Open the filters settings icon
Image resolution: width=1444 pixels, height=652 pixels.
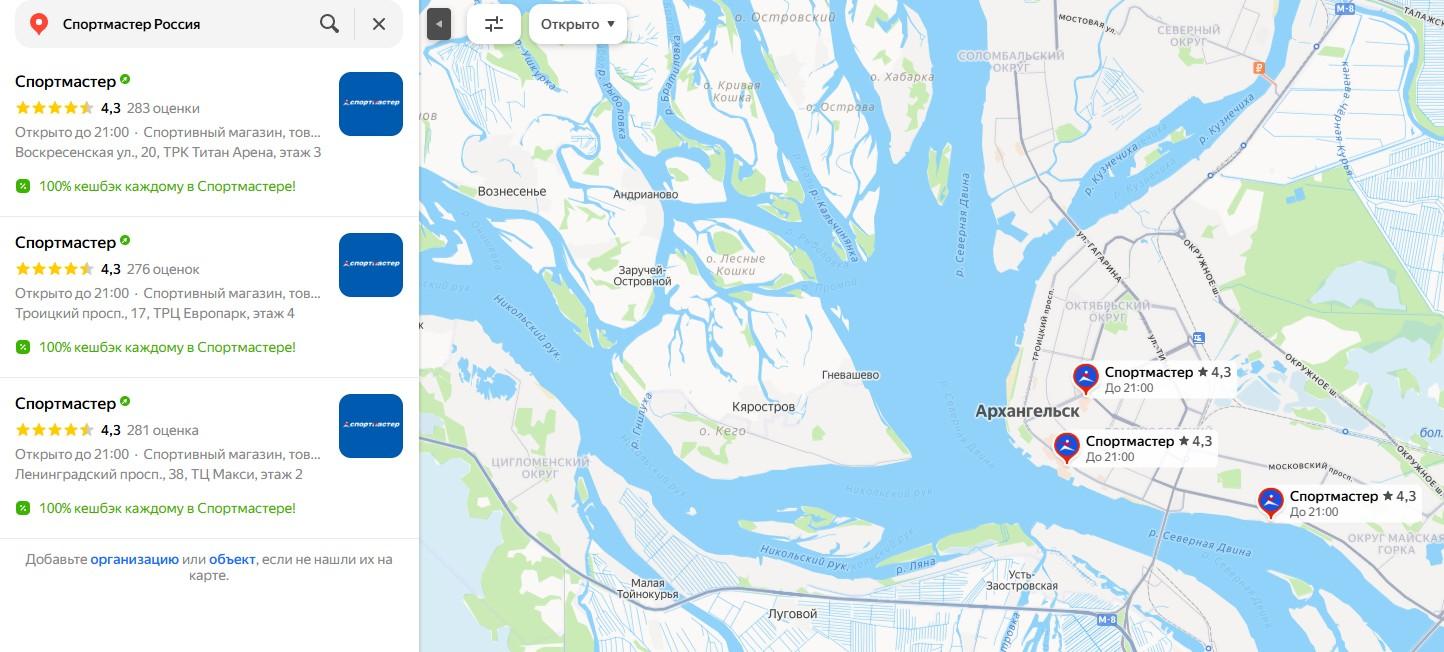click(494, 24)
